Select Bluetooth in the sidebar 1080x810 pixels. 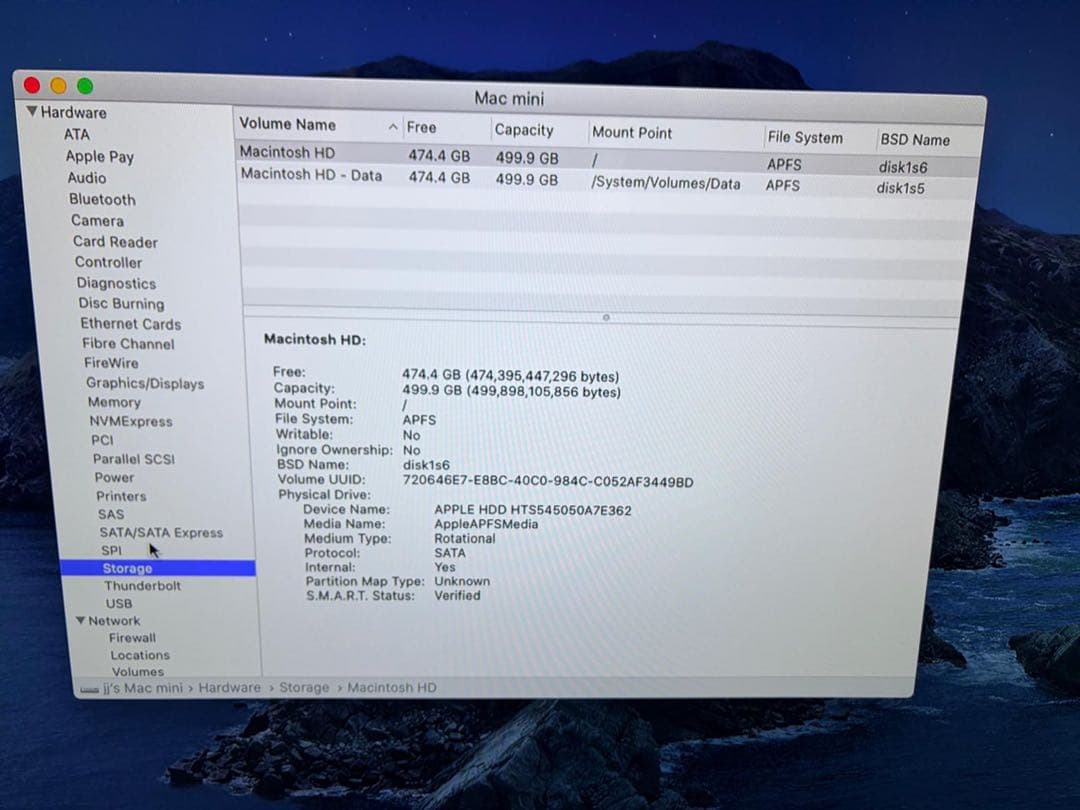(102, 199)
